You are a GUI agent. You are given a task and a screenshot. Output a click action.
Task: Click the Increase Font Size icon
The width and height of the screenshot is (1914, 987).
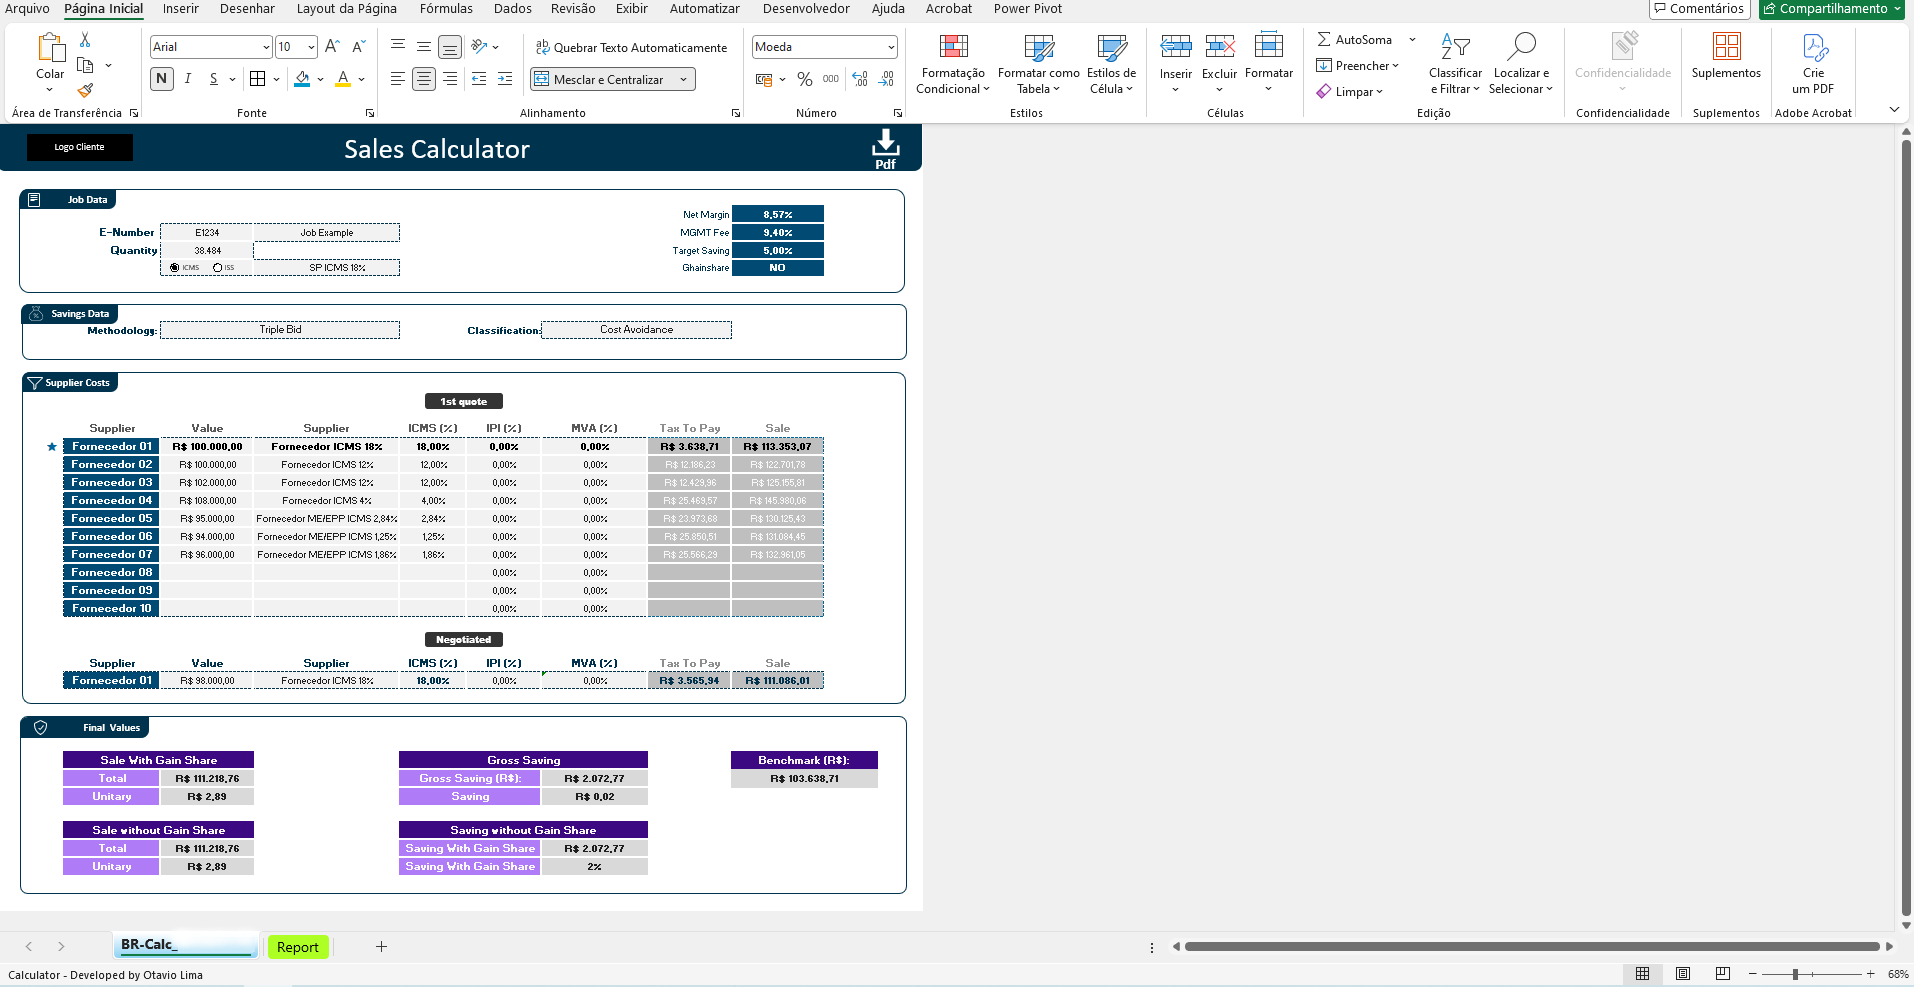(x=333, y=47)
